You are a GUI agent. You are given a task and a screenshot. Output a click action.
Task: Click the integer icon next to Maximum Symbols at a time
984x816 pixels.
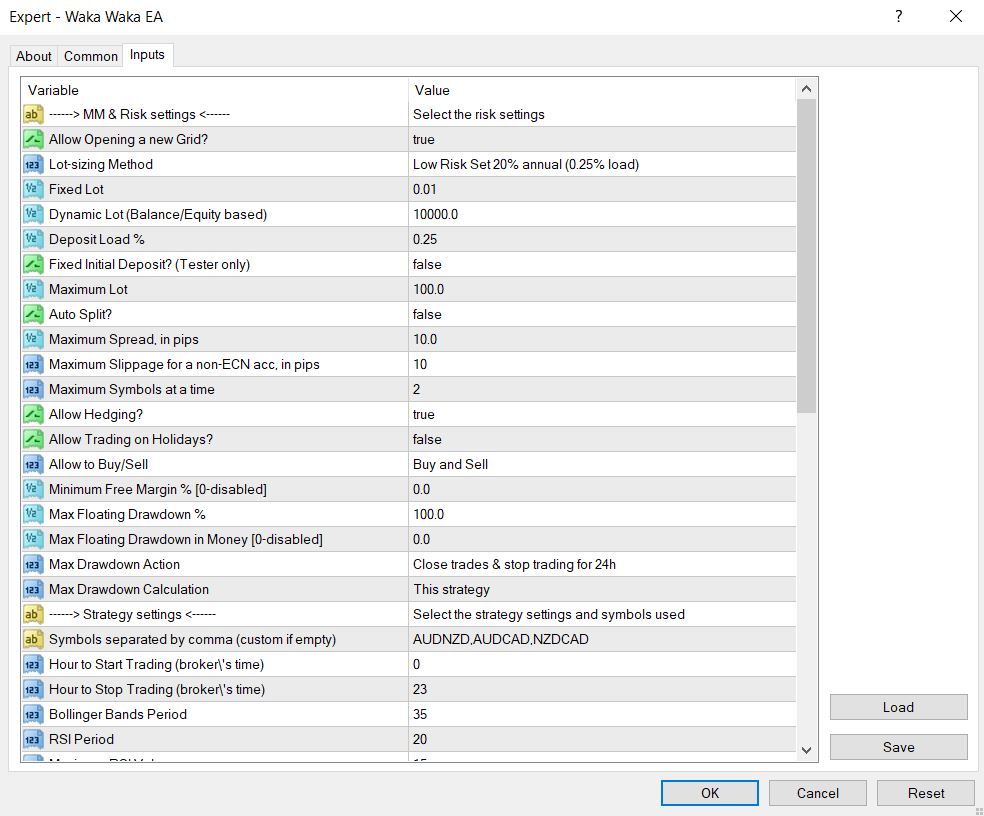pyautogui.click(x=33, y=389)
